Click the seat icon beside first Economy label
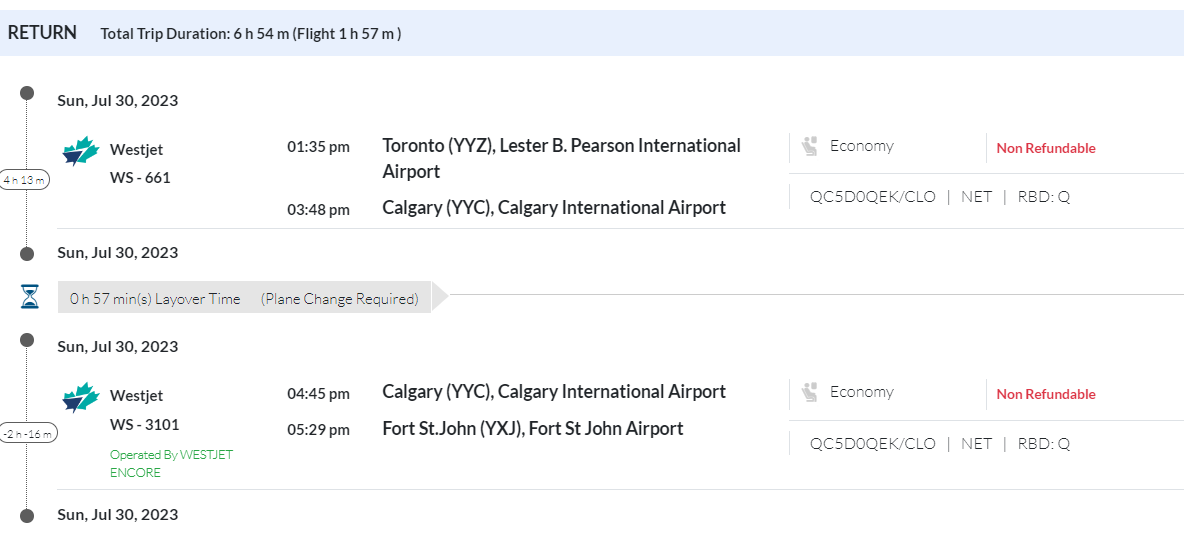1184x544 pixels. [809, 147]
